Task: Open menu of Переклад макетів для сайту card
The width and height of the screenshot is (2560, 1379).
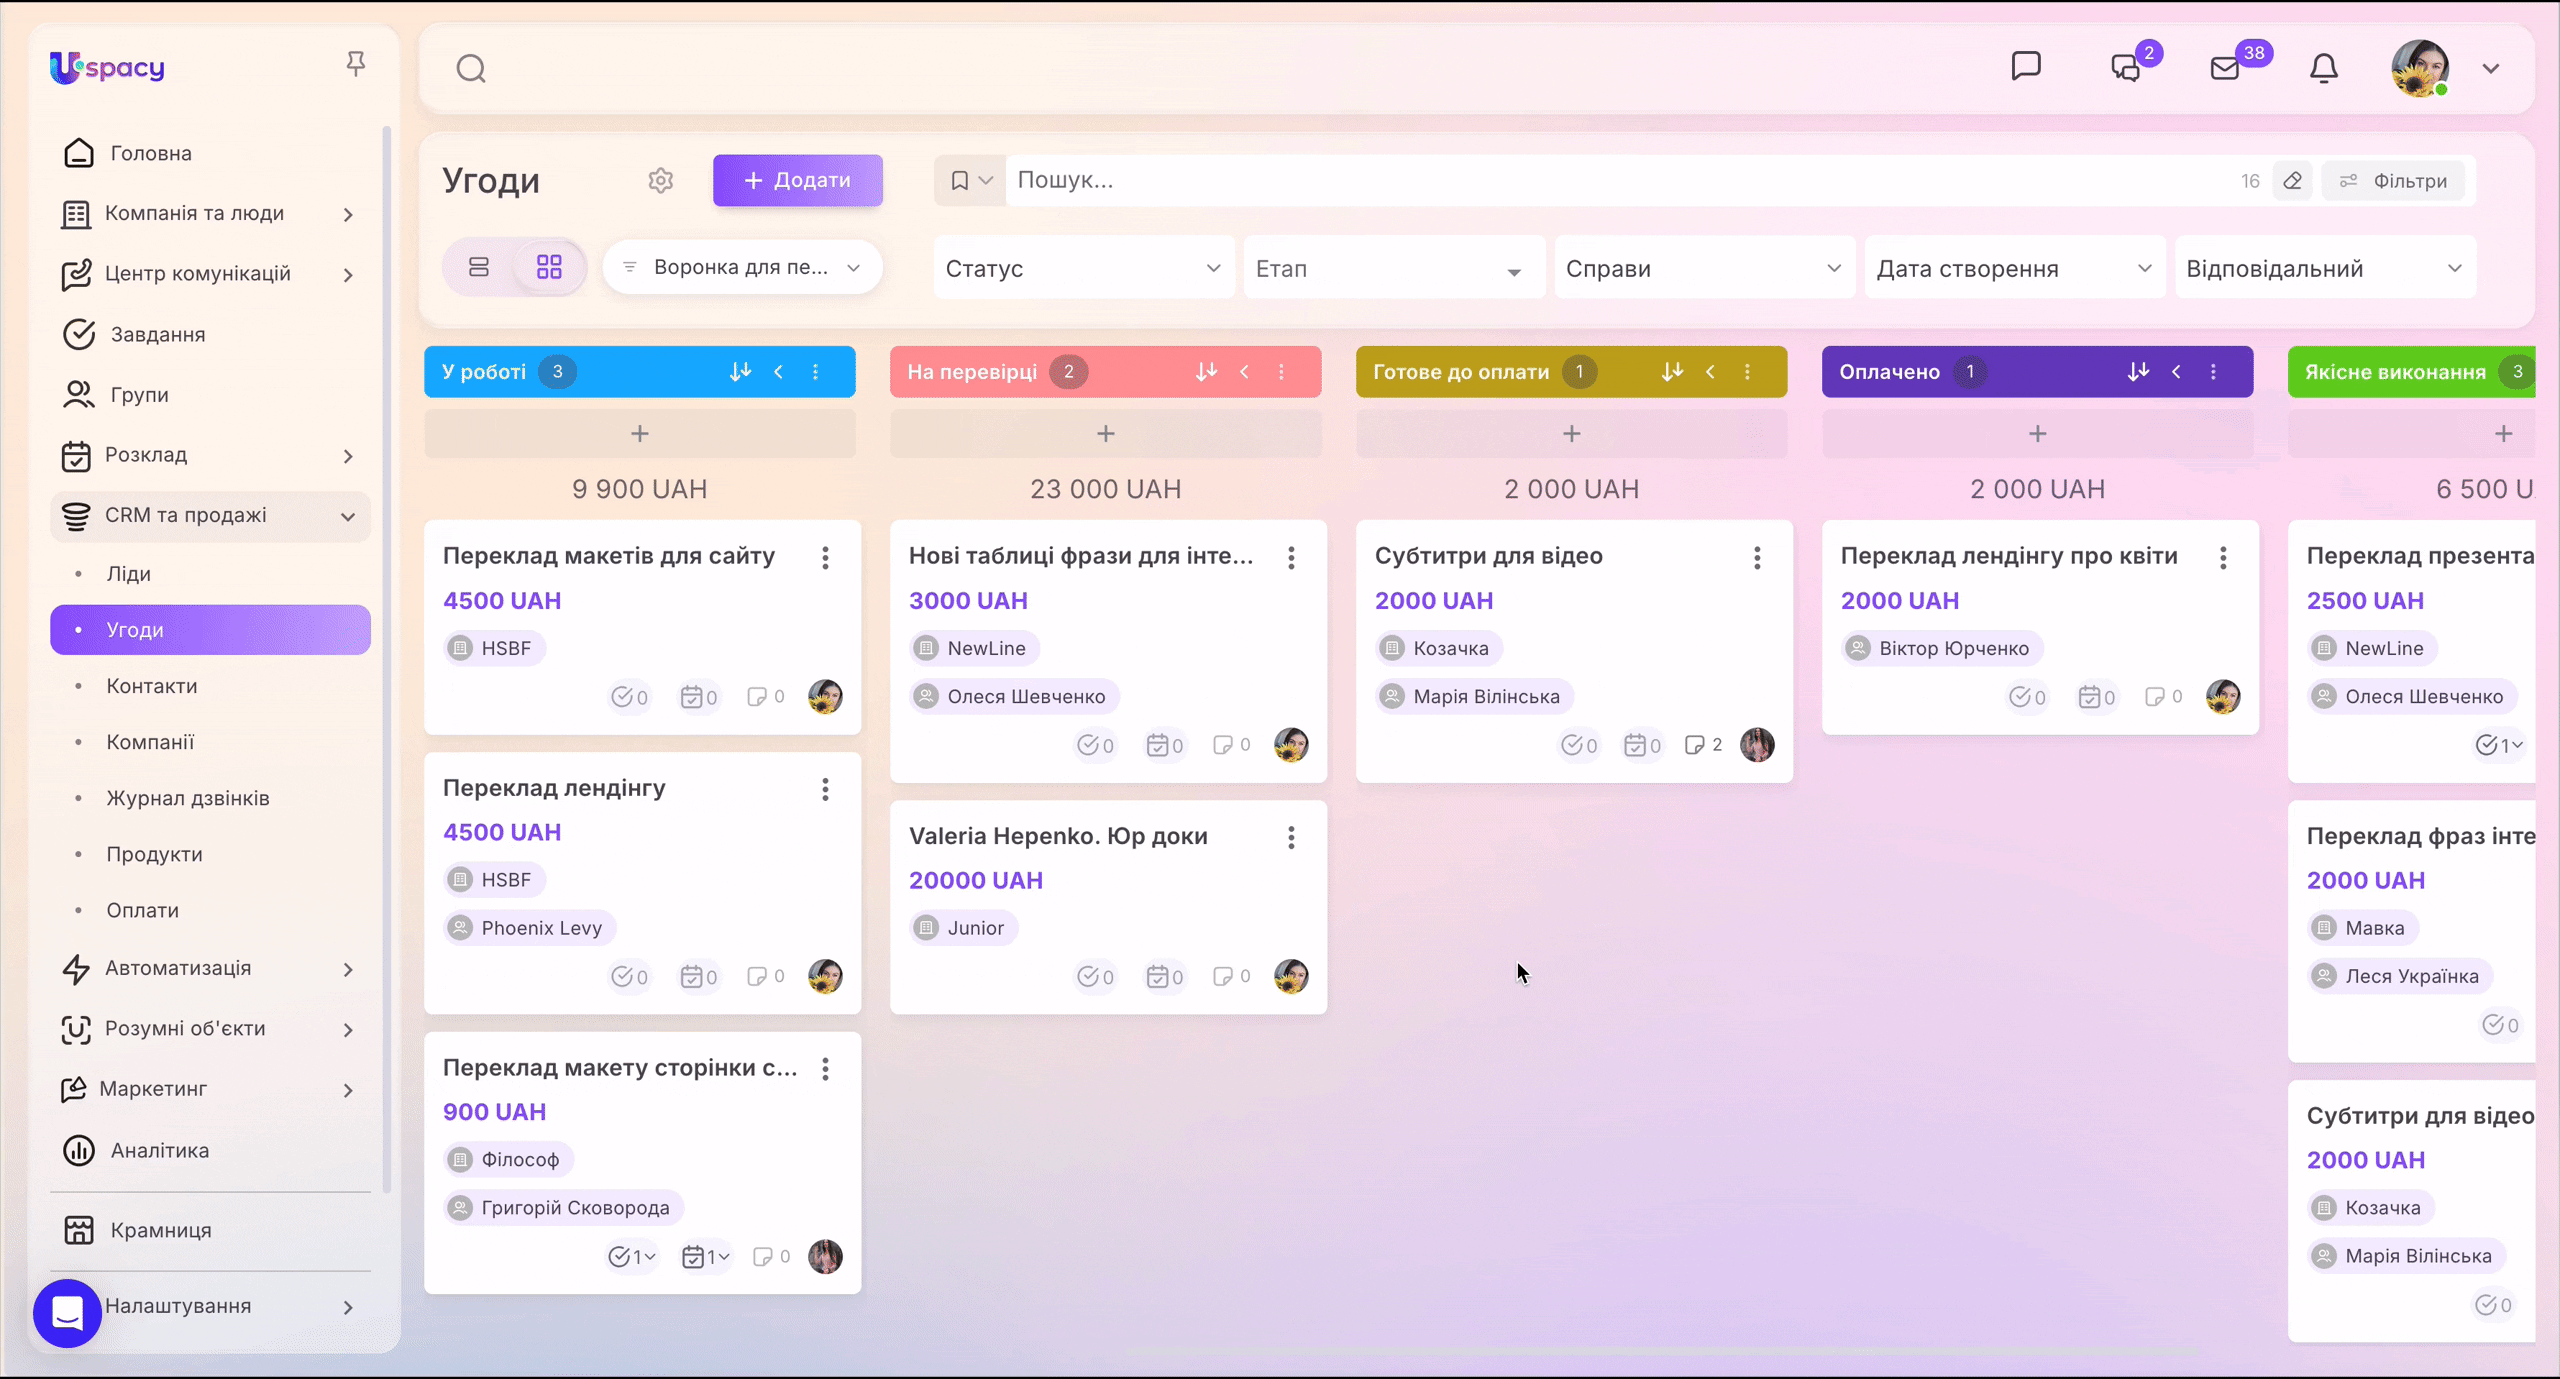Action: pos(825,557)
